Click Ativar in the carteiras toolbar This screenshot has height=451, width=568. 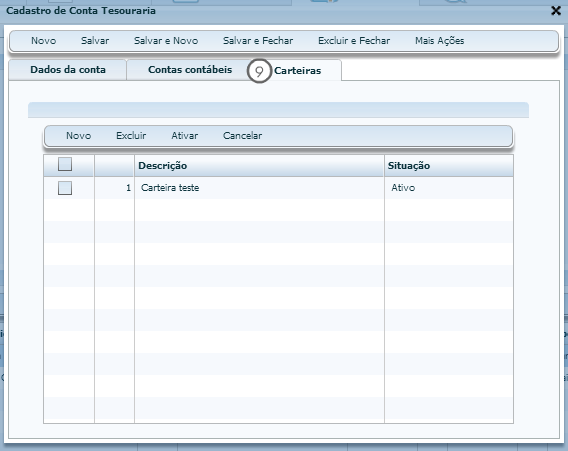click(184, 135)
